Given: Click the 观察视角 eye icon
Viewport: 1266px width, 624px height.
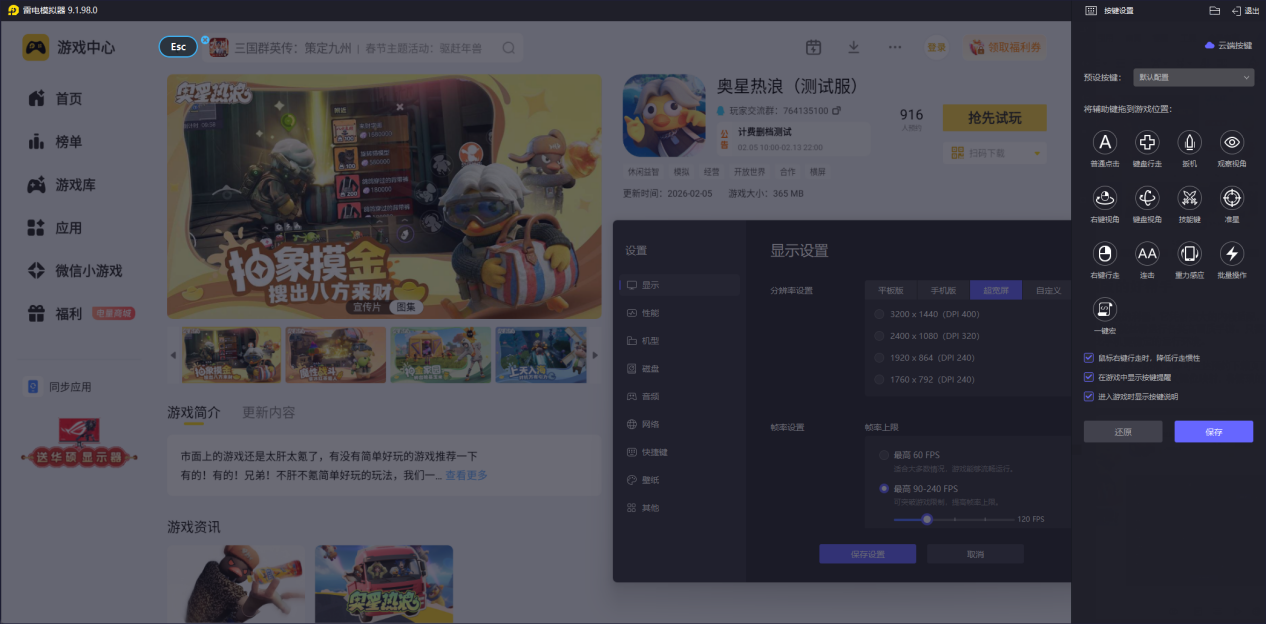Looking at the screenshot, I should [x=1232, y=142].
